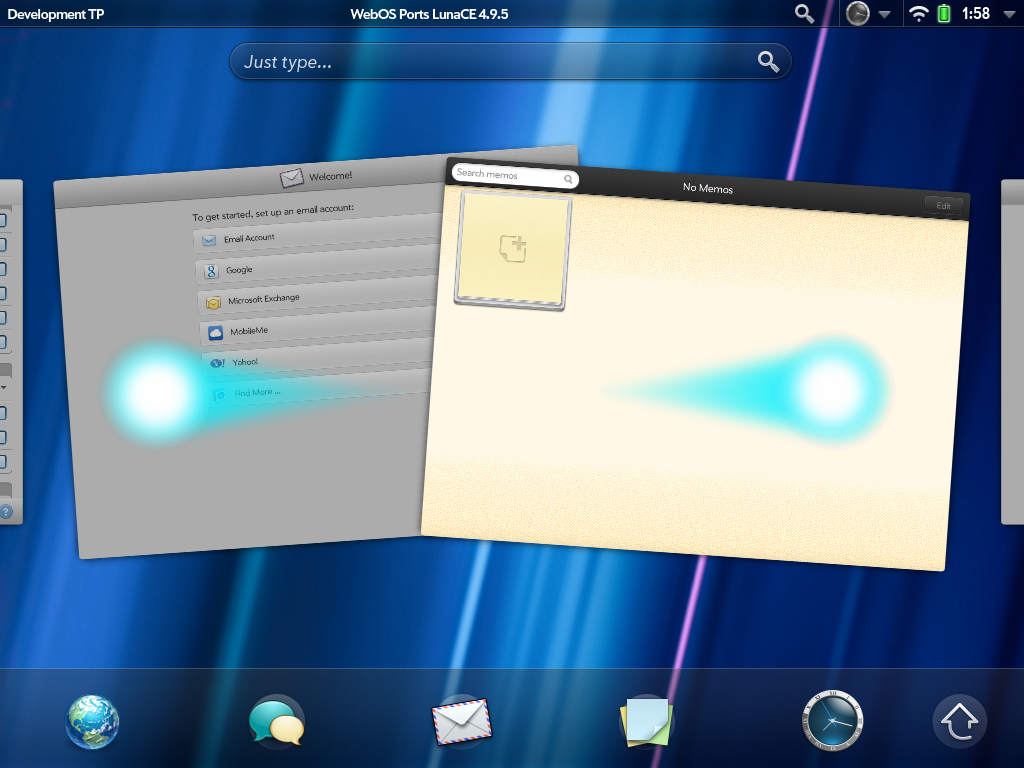Open the small dropdown arrow on the left-edge card
The width and height of the screenshot is (1024, 768).
pos(4,387)
